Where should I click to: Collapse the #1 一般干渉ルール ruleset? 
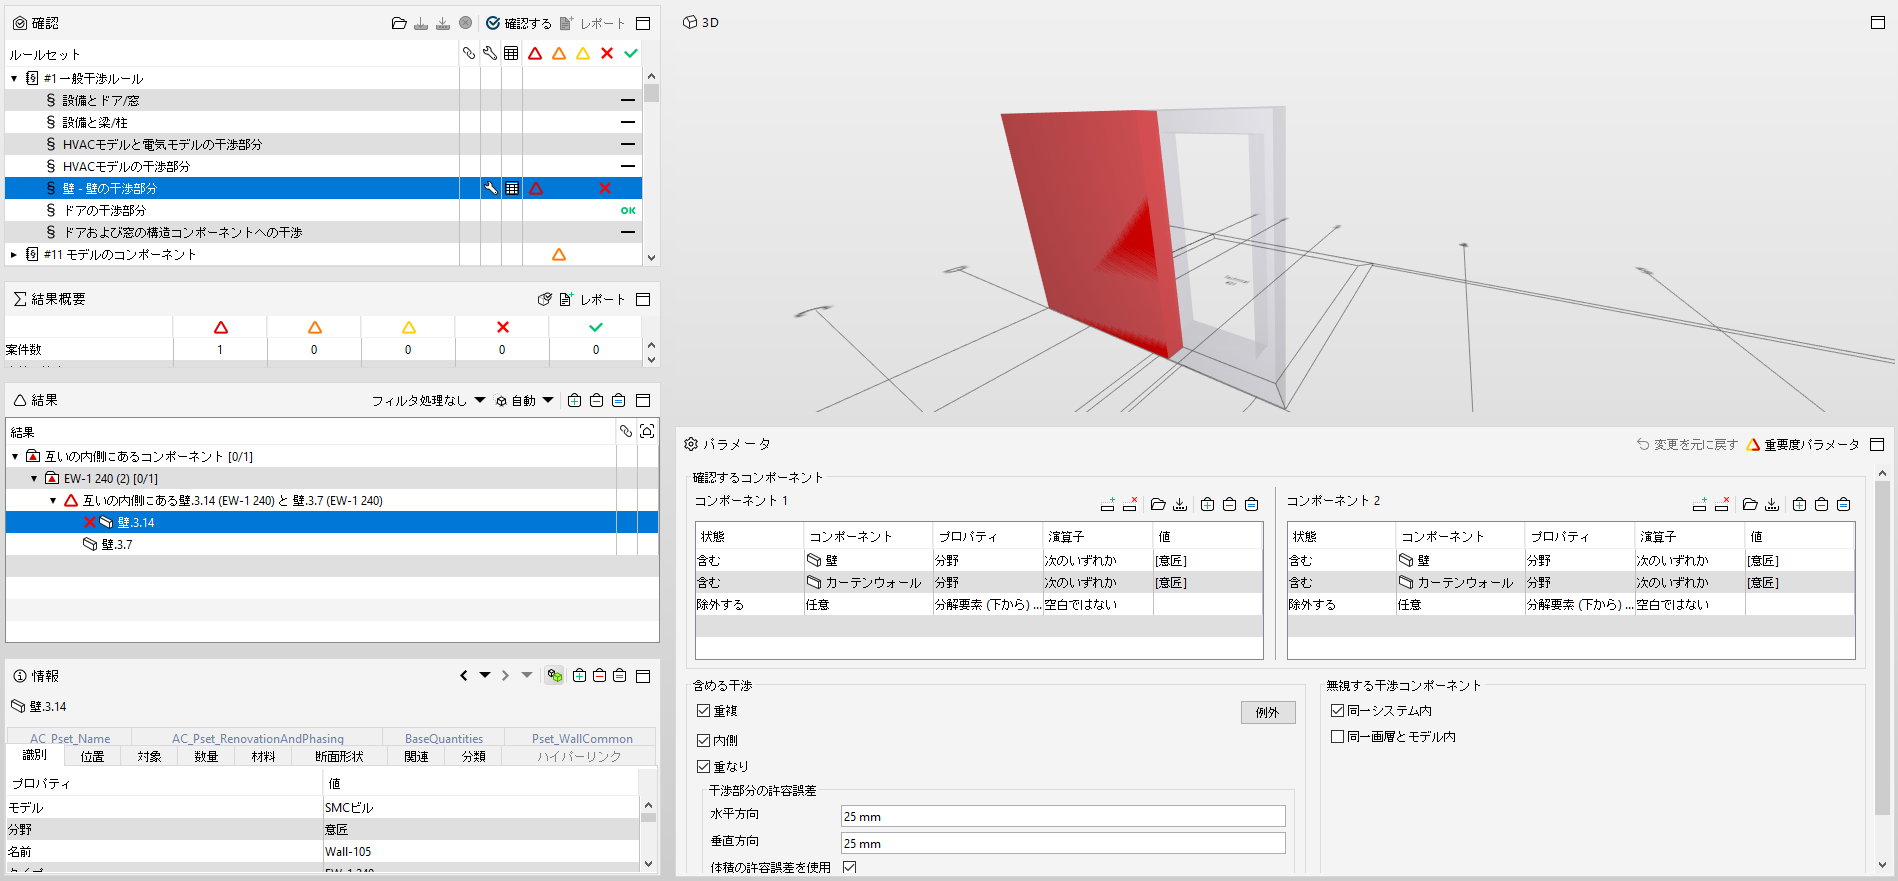click(14, 78)
